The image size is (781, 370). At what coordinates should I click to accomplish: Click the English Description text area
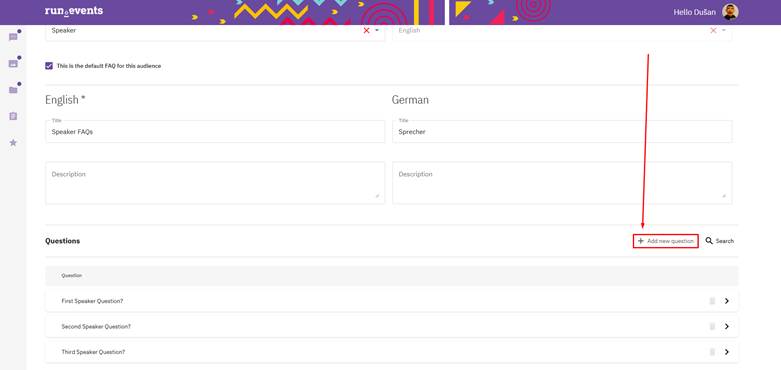pyautogui.click(x=215, y=183)
